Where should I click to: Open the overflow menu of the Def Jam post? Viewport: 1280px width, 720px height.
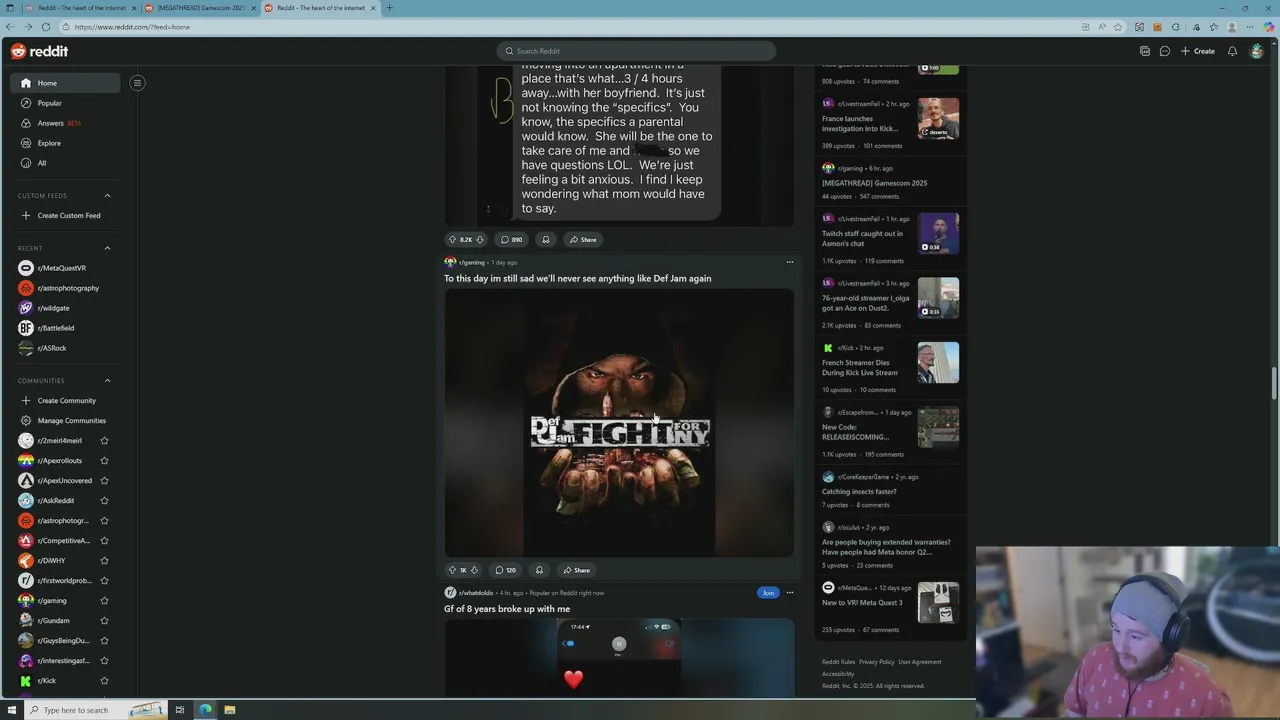coord(789,262)
